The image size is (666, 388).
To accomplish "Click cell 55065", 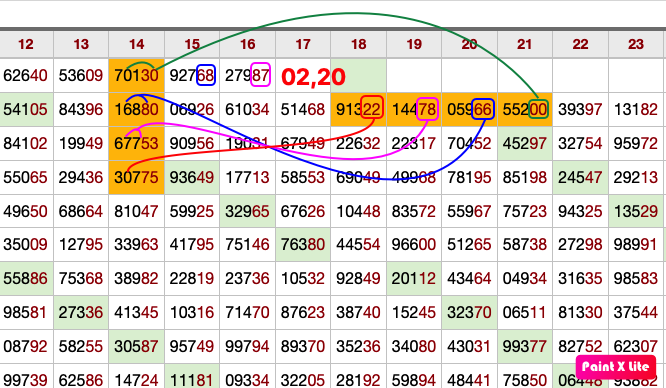I will pyautogui.click(x=26, y=178).
